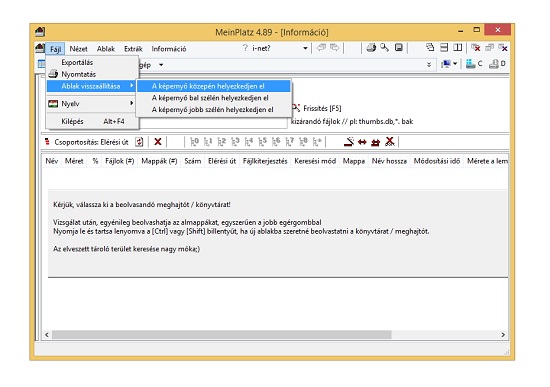The width and height of the screenshot is (550, 387).
Task: Open the Extrák menu
Action: (x=133, y=49)
